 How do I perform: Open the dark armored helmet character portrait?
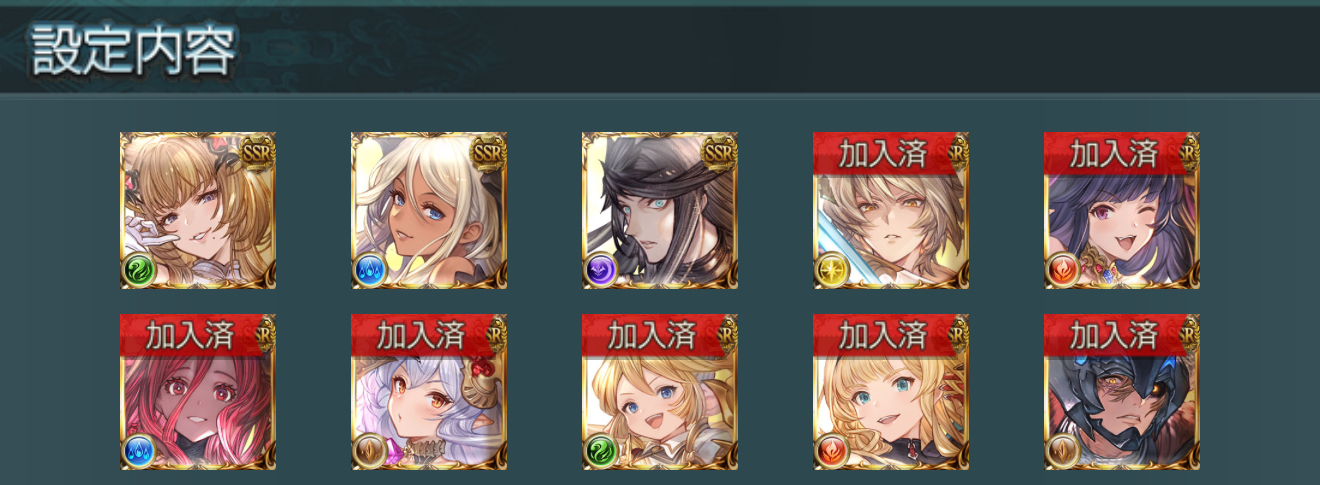(x=1122, y=392)
